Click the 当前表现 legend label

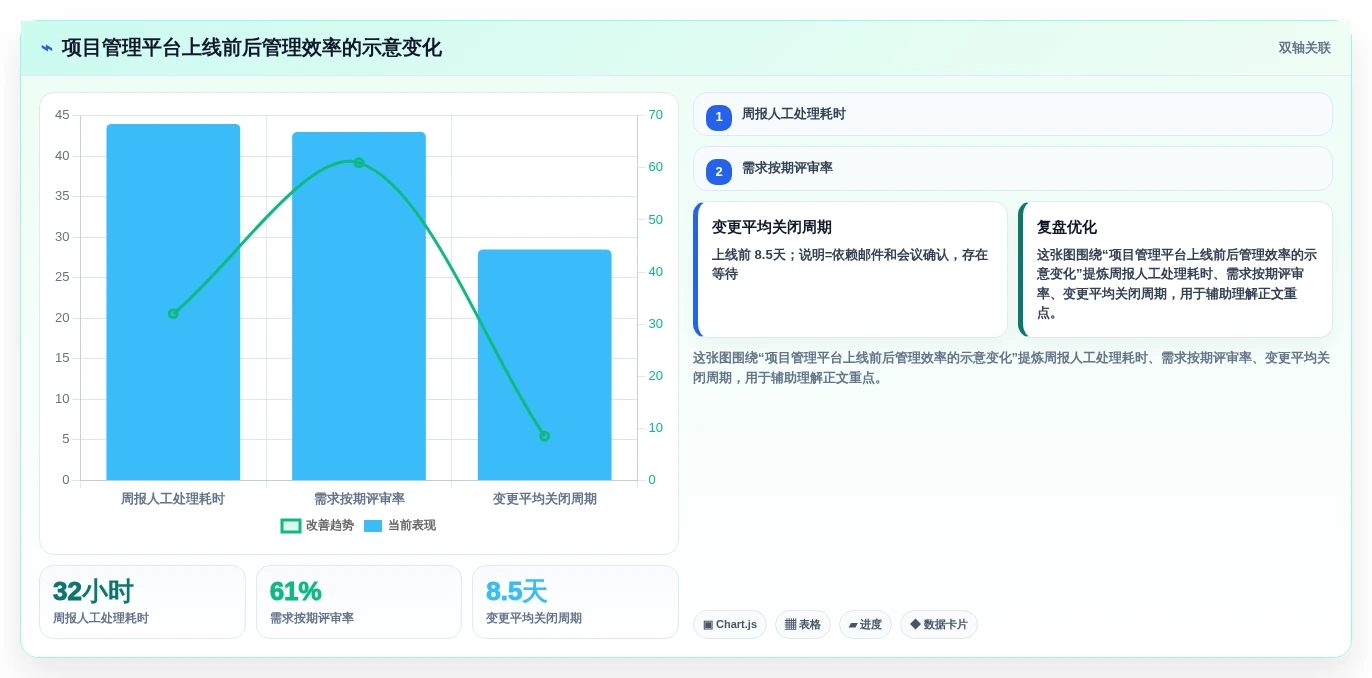pyautogui.click(x=412, y=526)
